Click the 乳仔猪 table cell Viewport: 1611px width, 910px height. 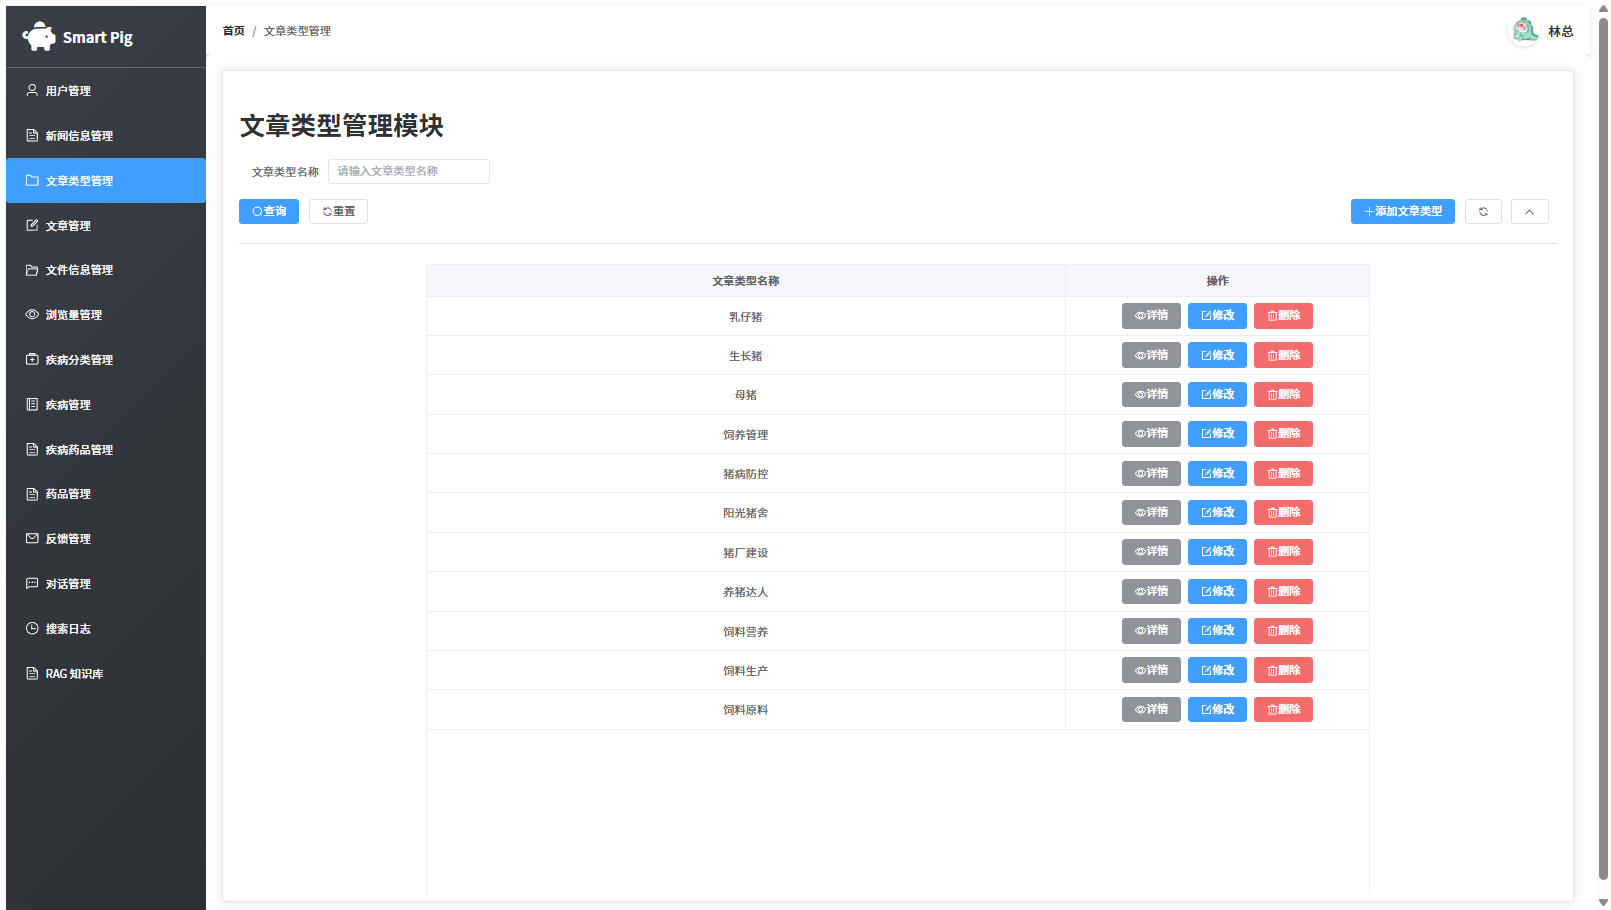746,317
